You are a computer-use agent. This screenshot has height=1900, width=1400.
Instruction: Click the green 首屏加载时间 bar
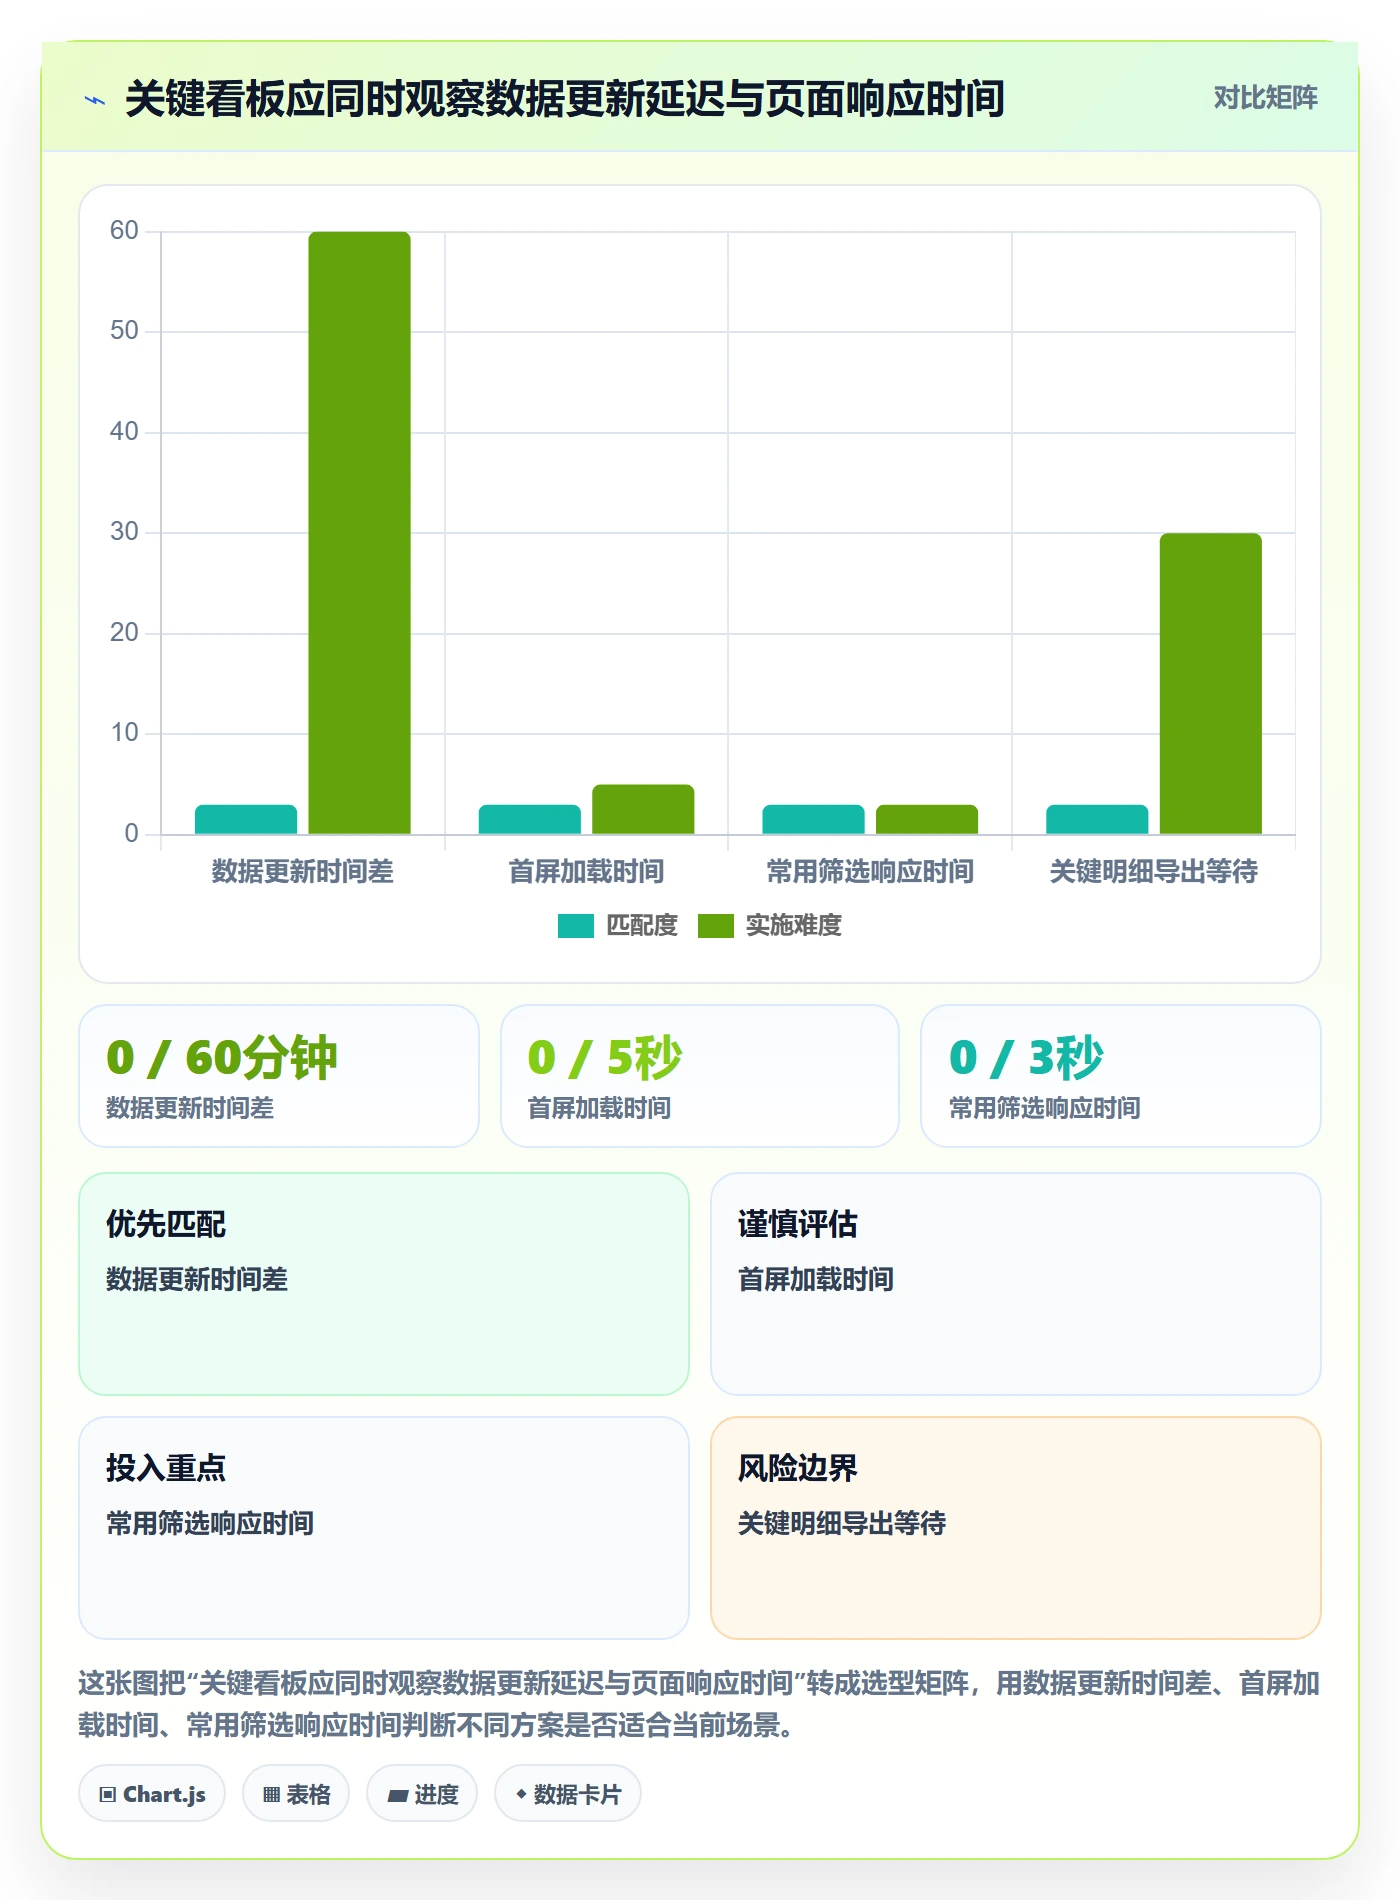643,809
